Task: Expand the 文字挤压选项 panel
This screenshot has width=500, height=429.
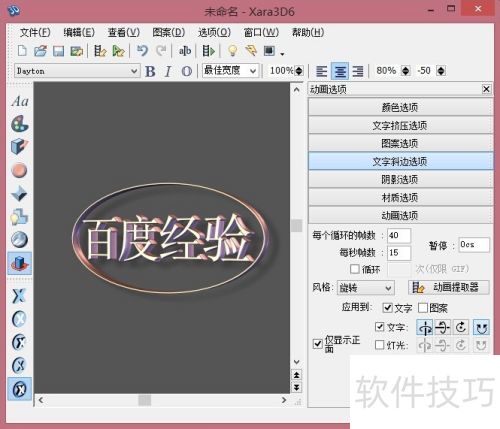Action: [400, 125]
